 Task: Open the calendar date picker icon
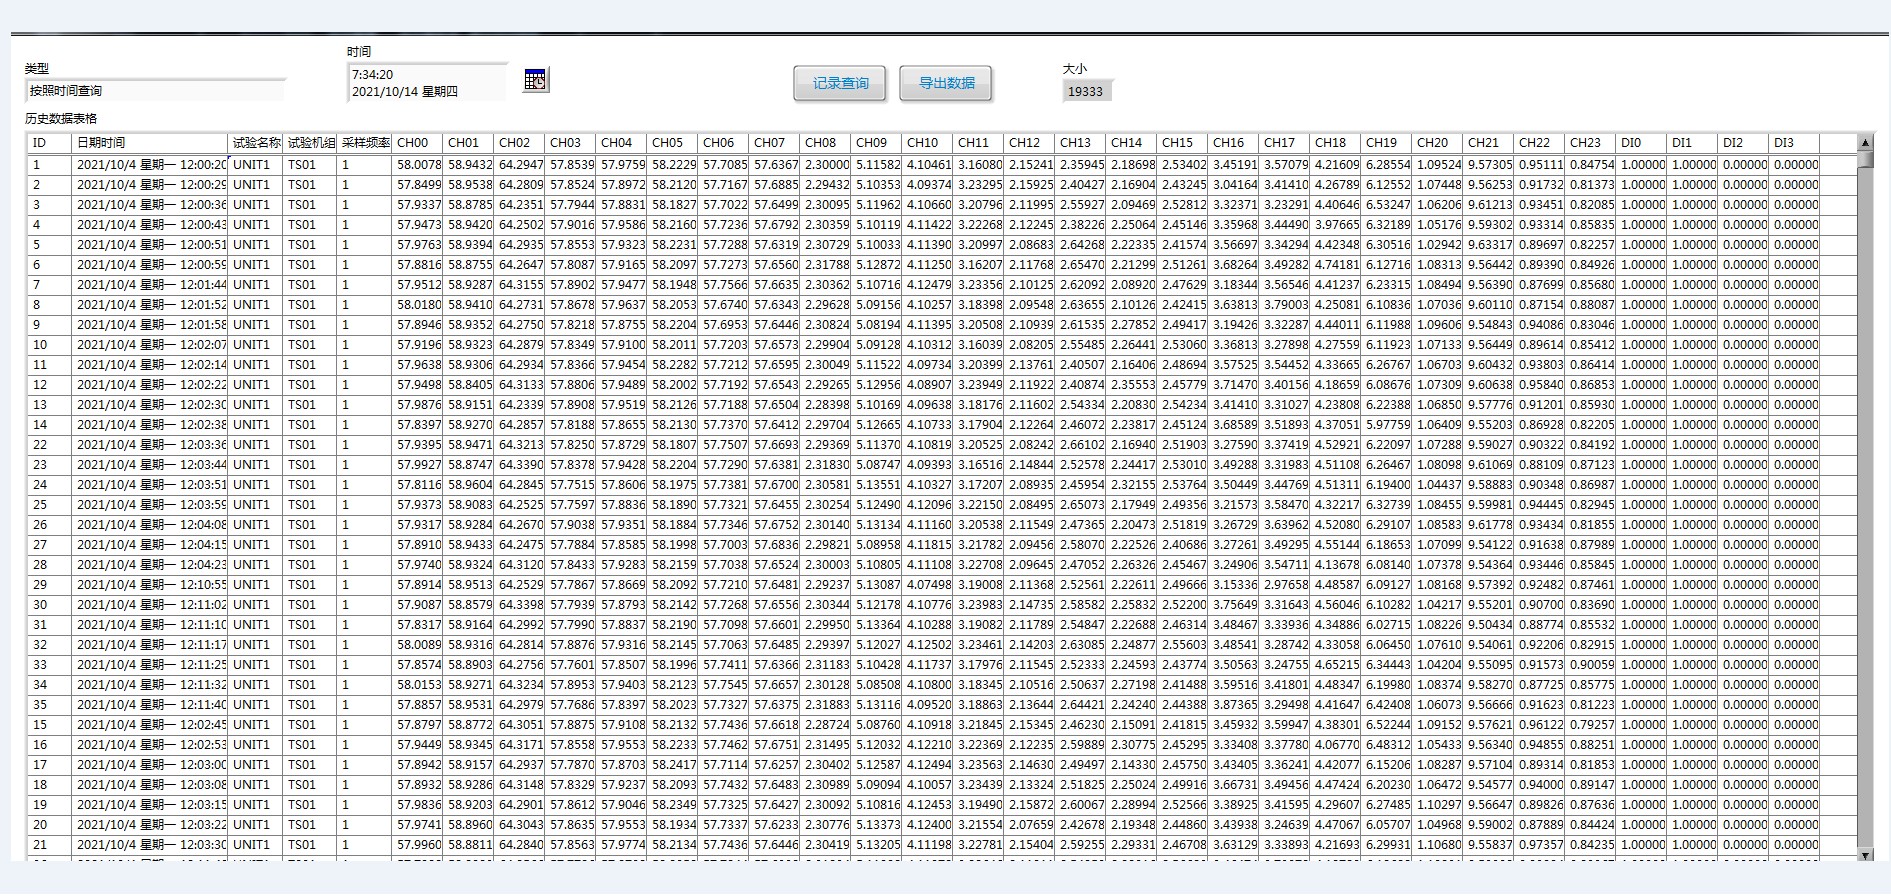tap(536, 80)
